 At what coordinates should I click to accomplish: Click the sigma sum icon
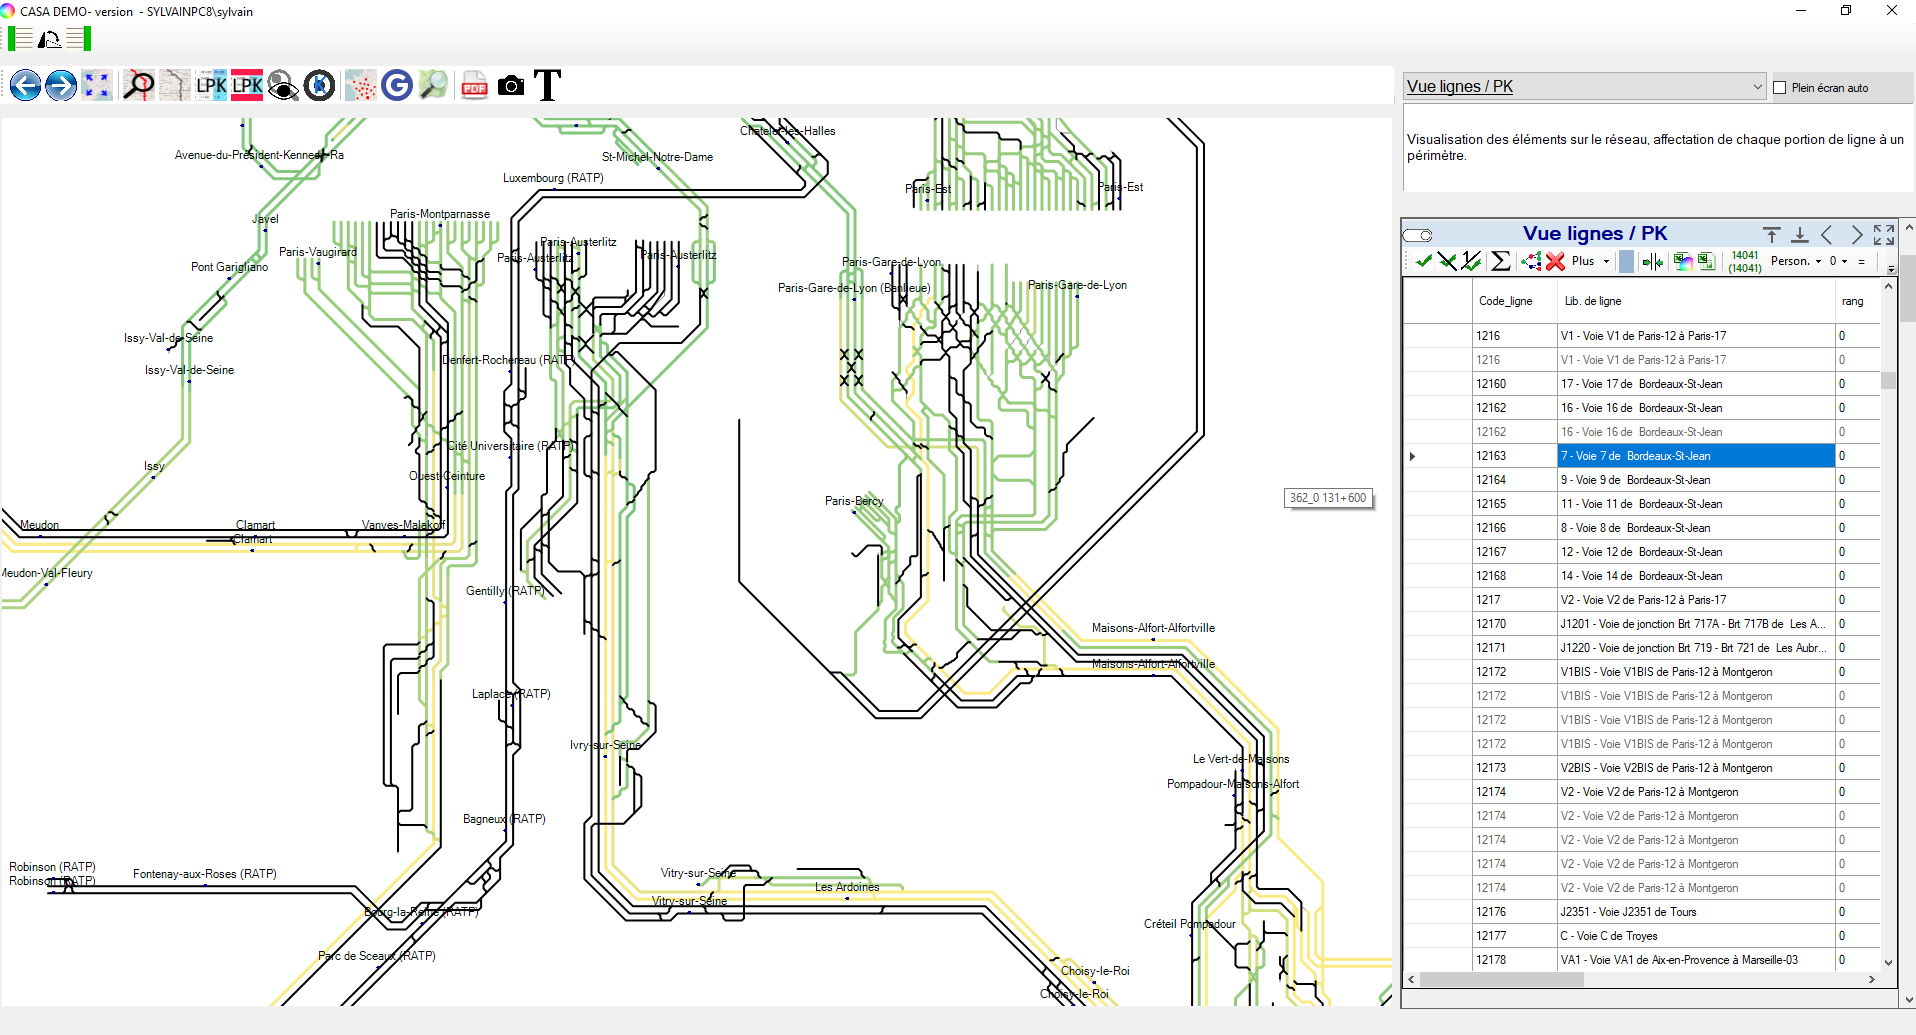pyautogui.click(x=1500, y=261)
